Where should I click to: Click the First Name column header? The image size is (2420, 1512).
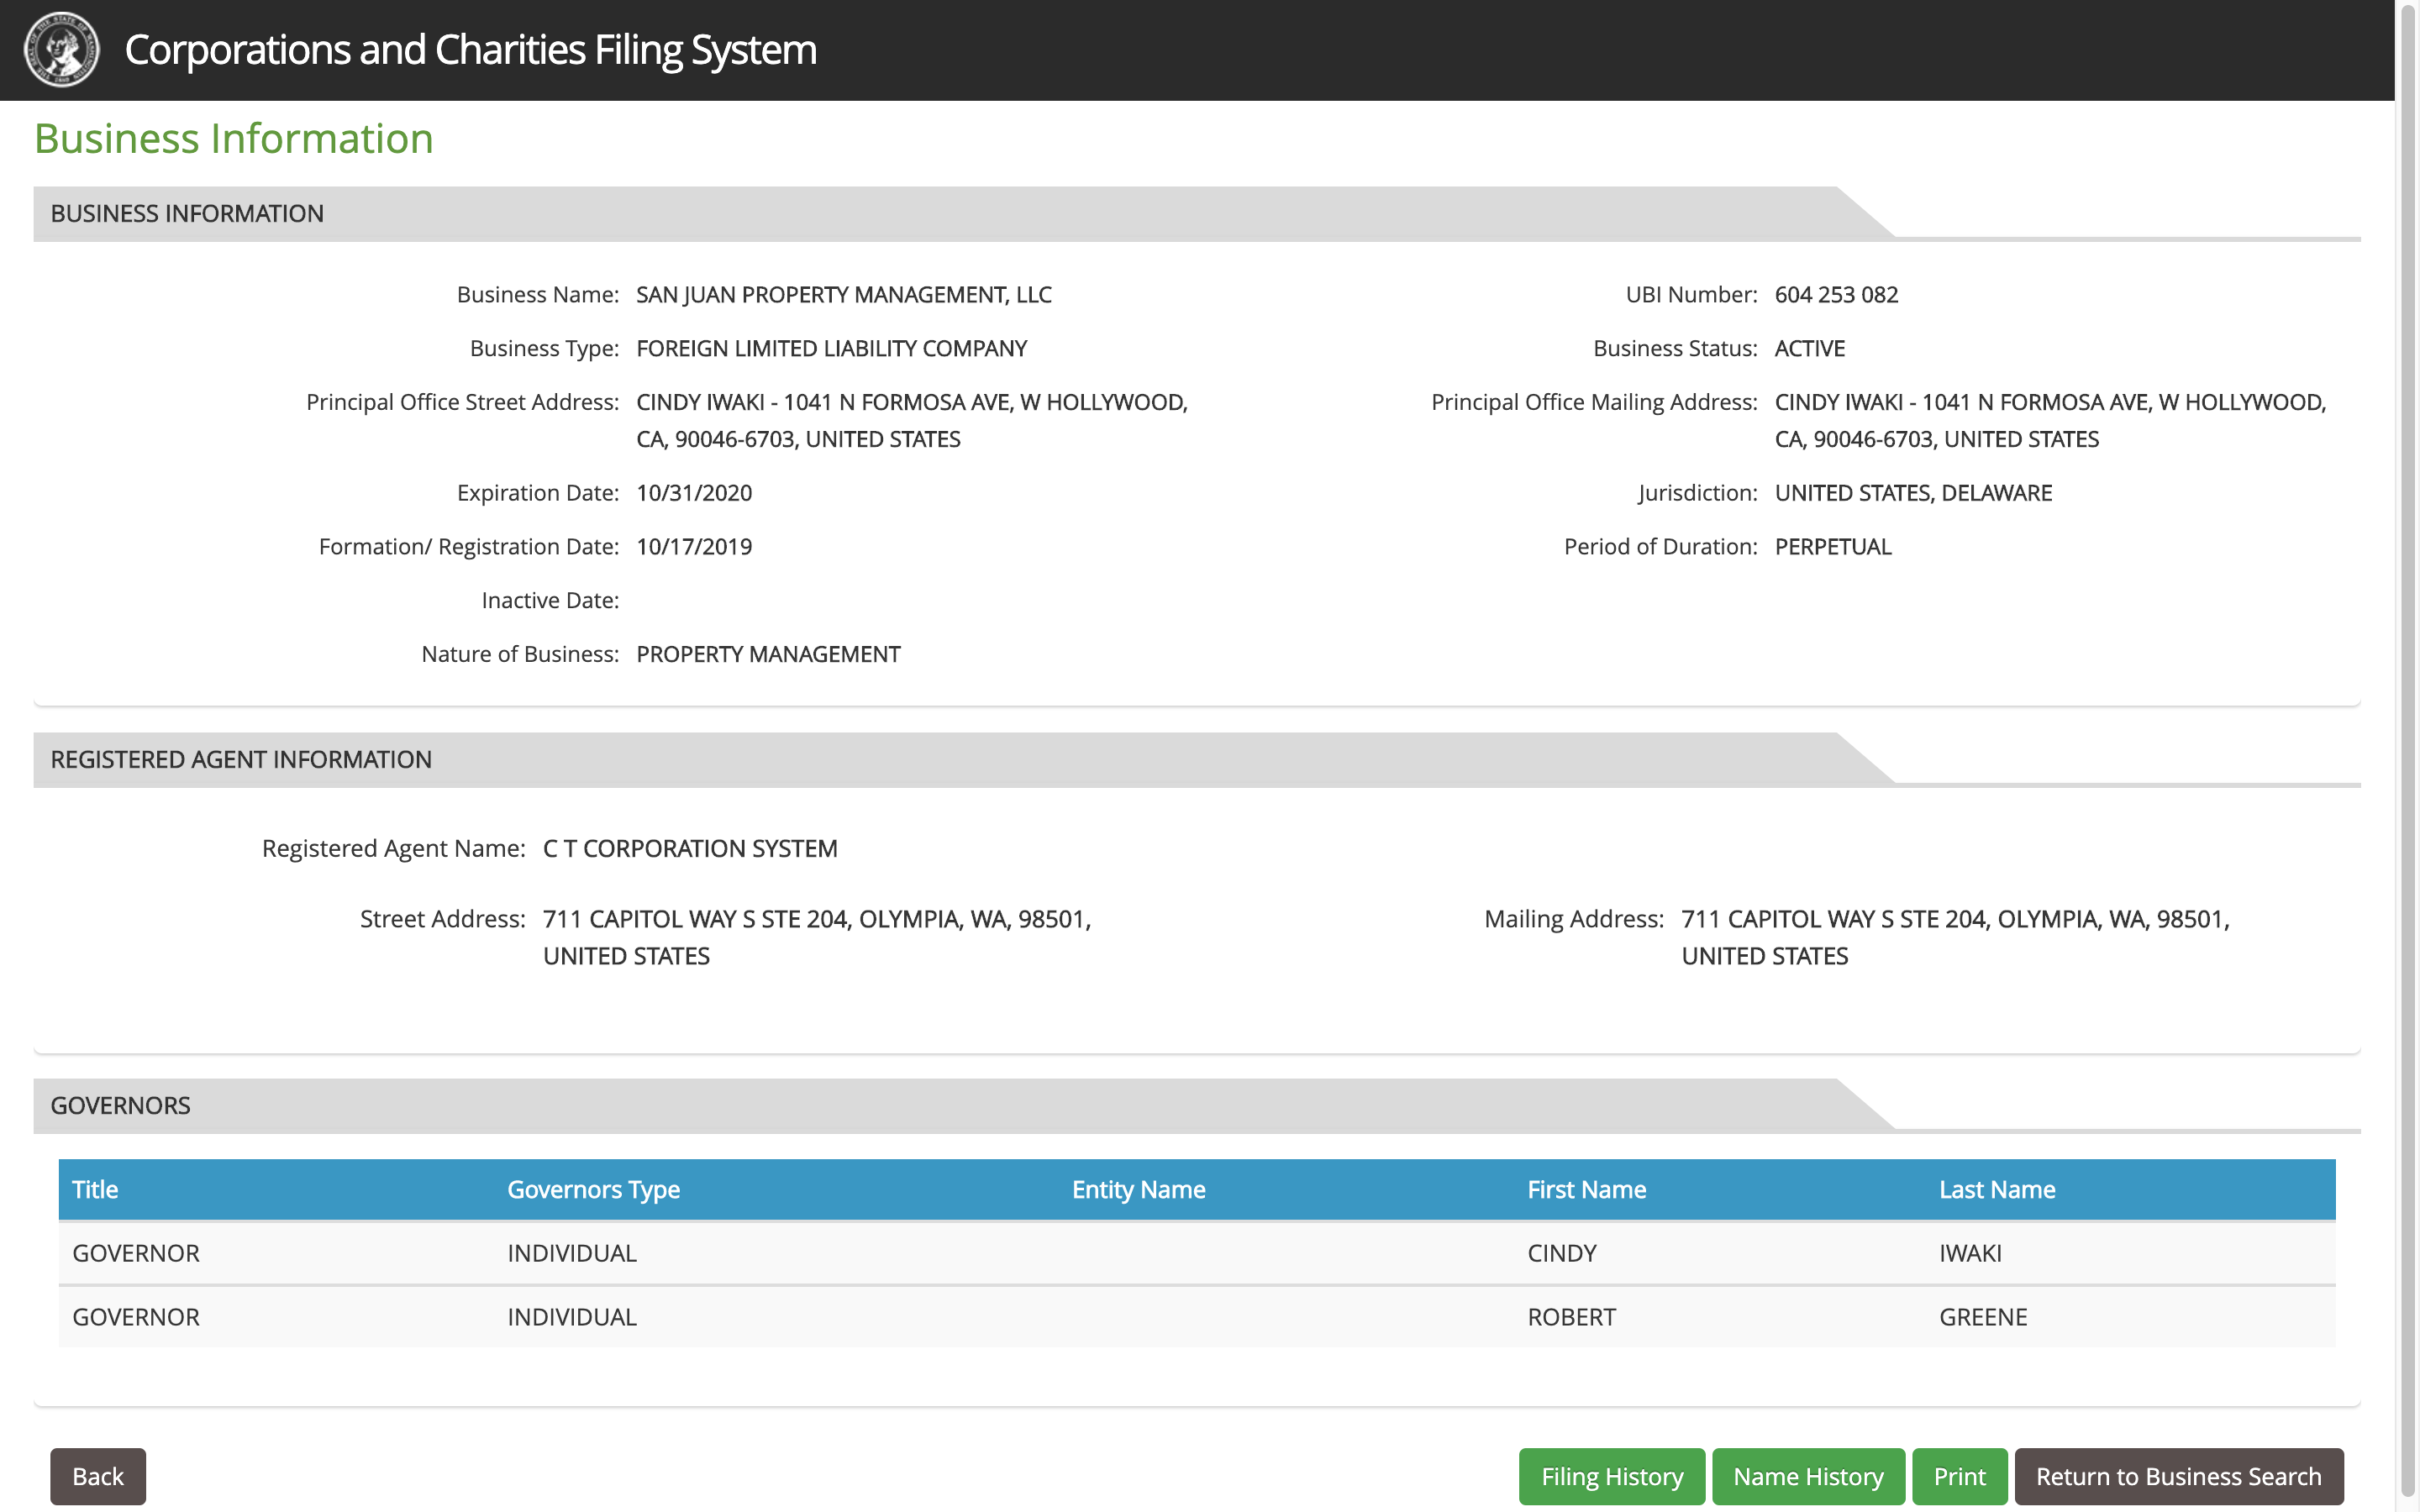[1586, 1189]
